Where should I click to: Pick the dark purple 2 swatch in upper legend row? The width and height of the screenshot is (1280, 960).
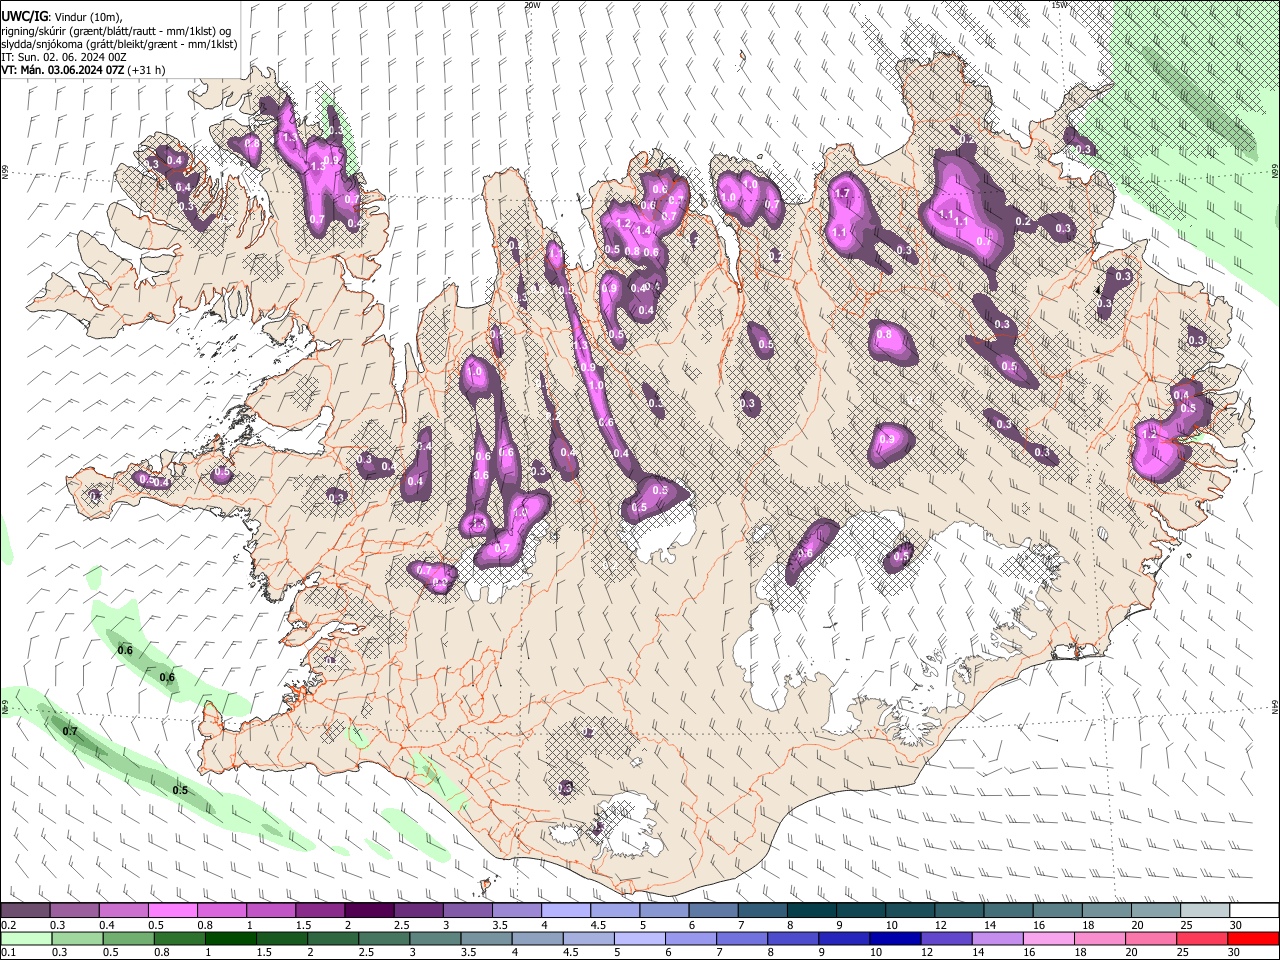(371, 911)
